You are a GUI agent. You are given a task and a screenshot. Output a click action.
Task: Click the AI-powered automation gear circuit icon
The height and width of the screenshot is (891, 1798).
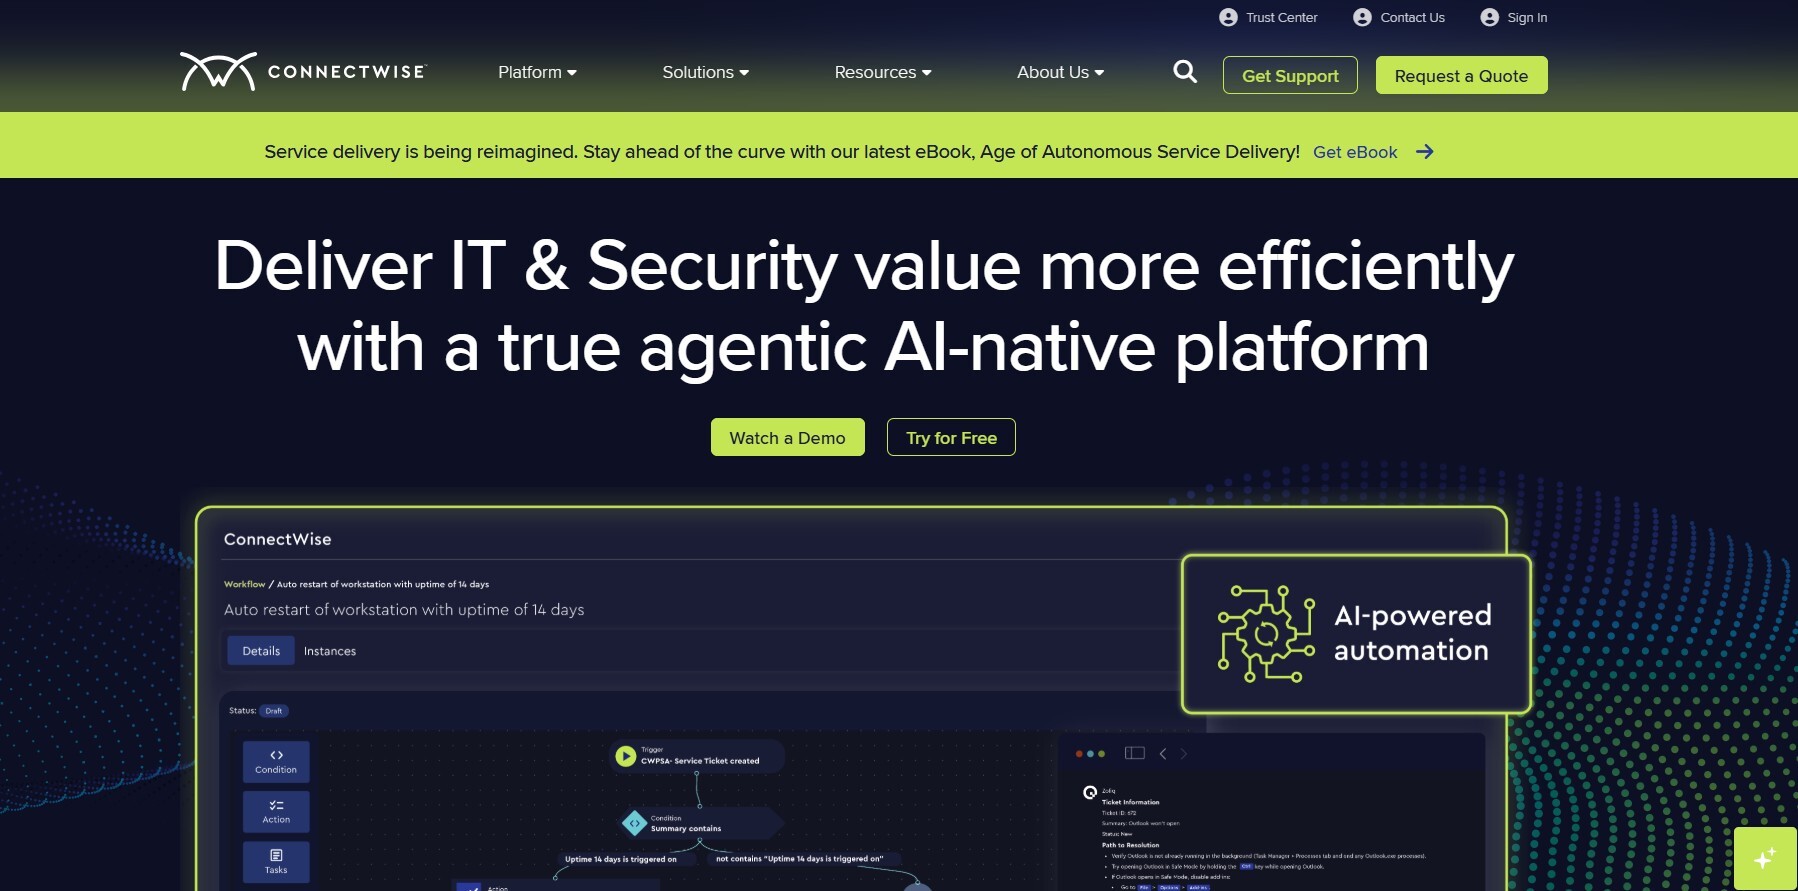click(1266, 634)
